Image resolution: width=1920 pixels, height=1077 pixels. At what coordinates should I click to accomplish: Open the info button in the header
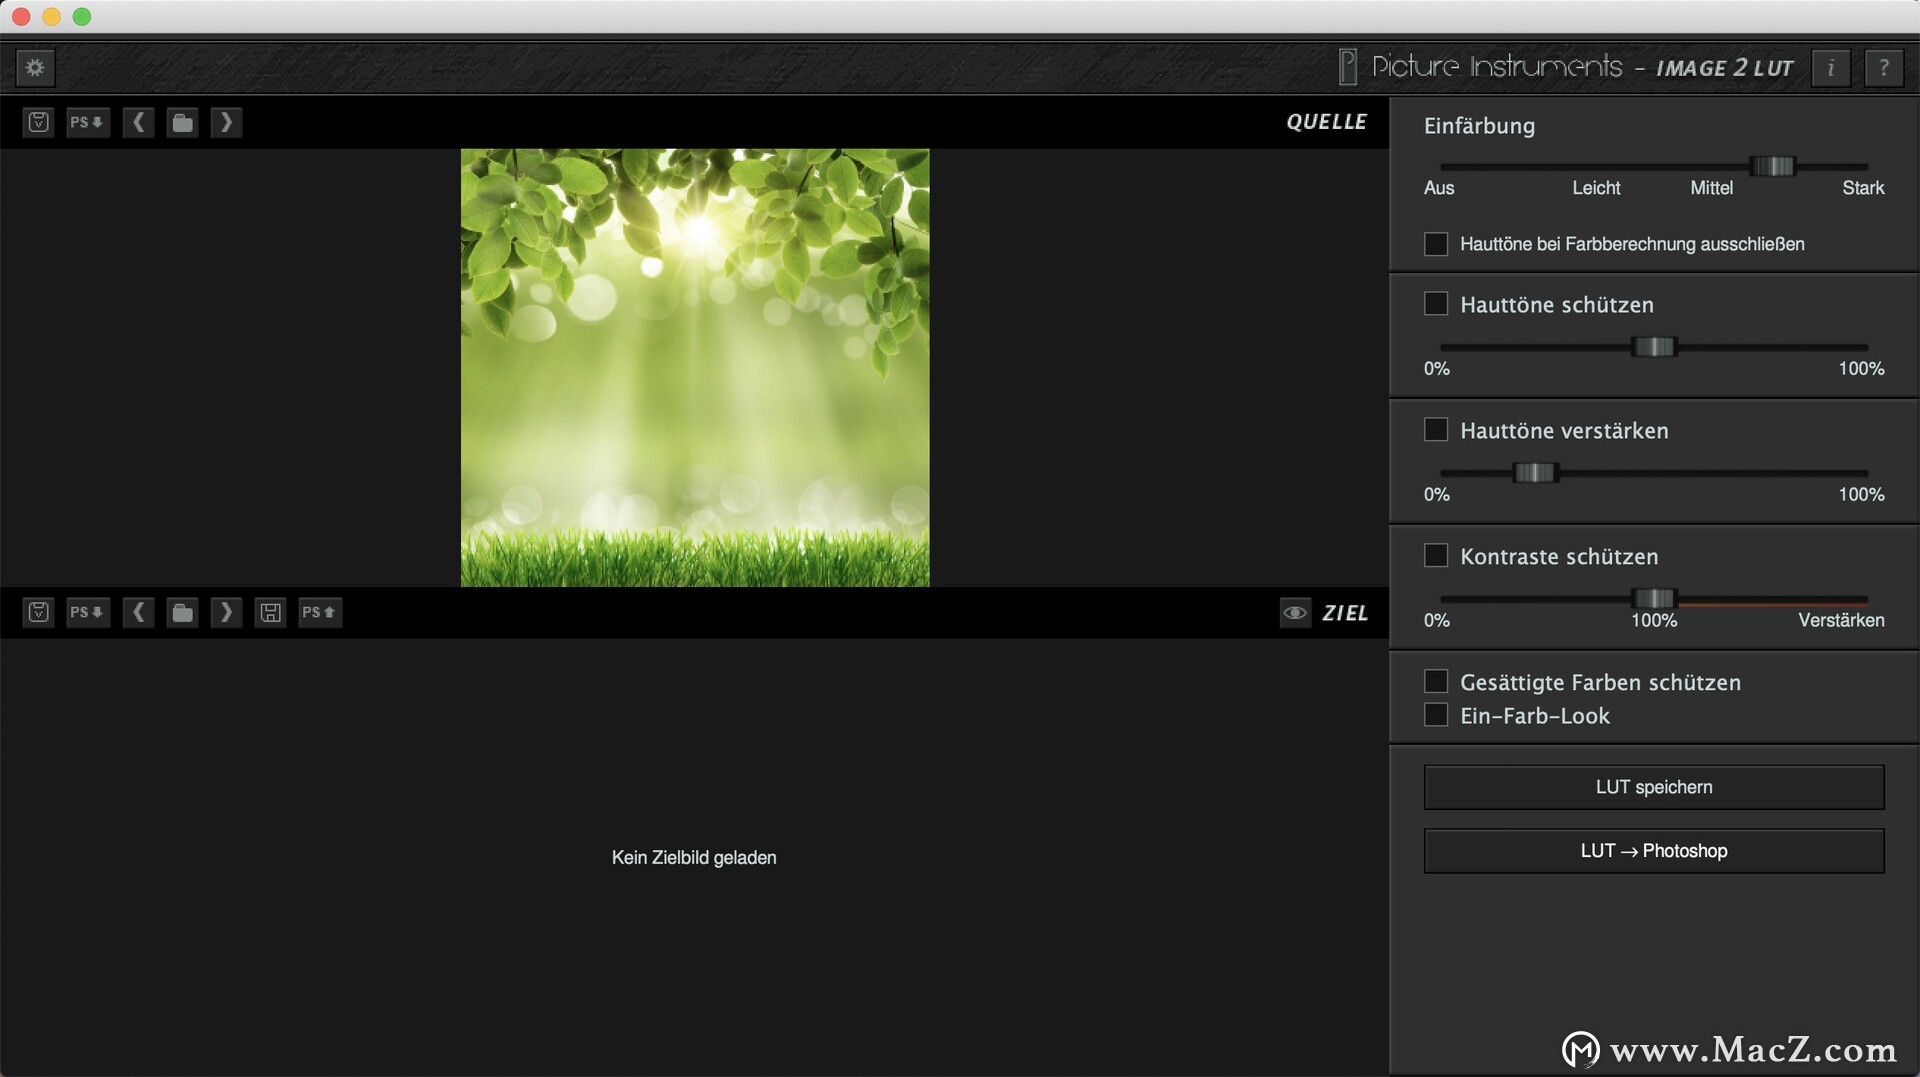1831,68
